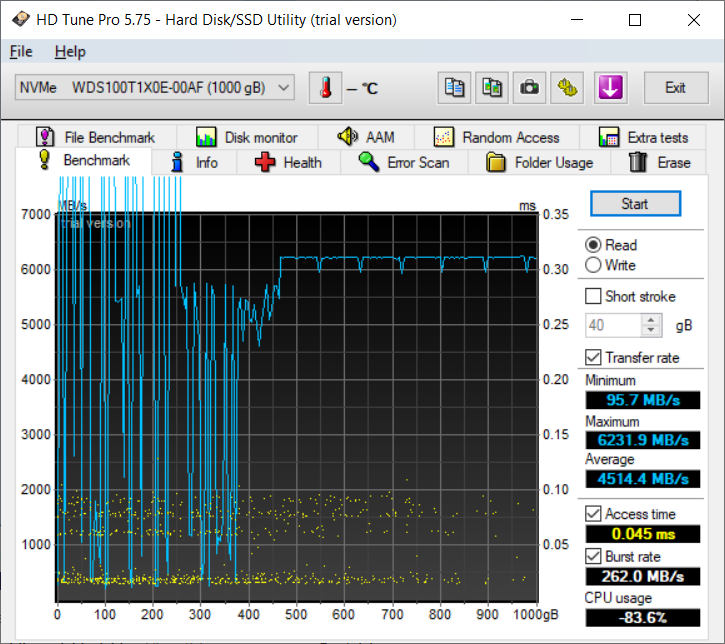This screenshot has width=725, height=644.
Task: Switch to the Info tab
Action: [195, 162]
